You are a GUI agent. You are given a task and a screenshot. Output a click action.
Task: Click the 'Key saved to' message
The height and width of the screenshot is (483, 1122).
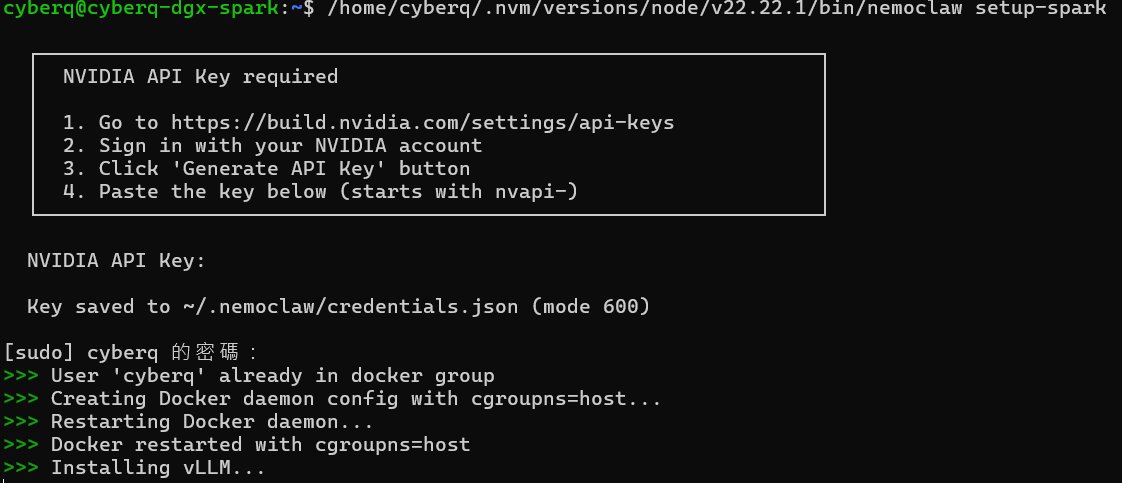(98, 307)
